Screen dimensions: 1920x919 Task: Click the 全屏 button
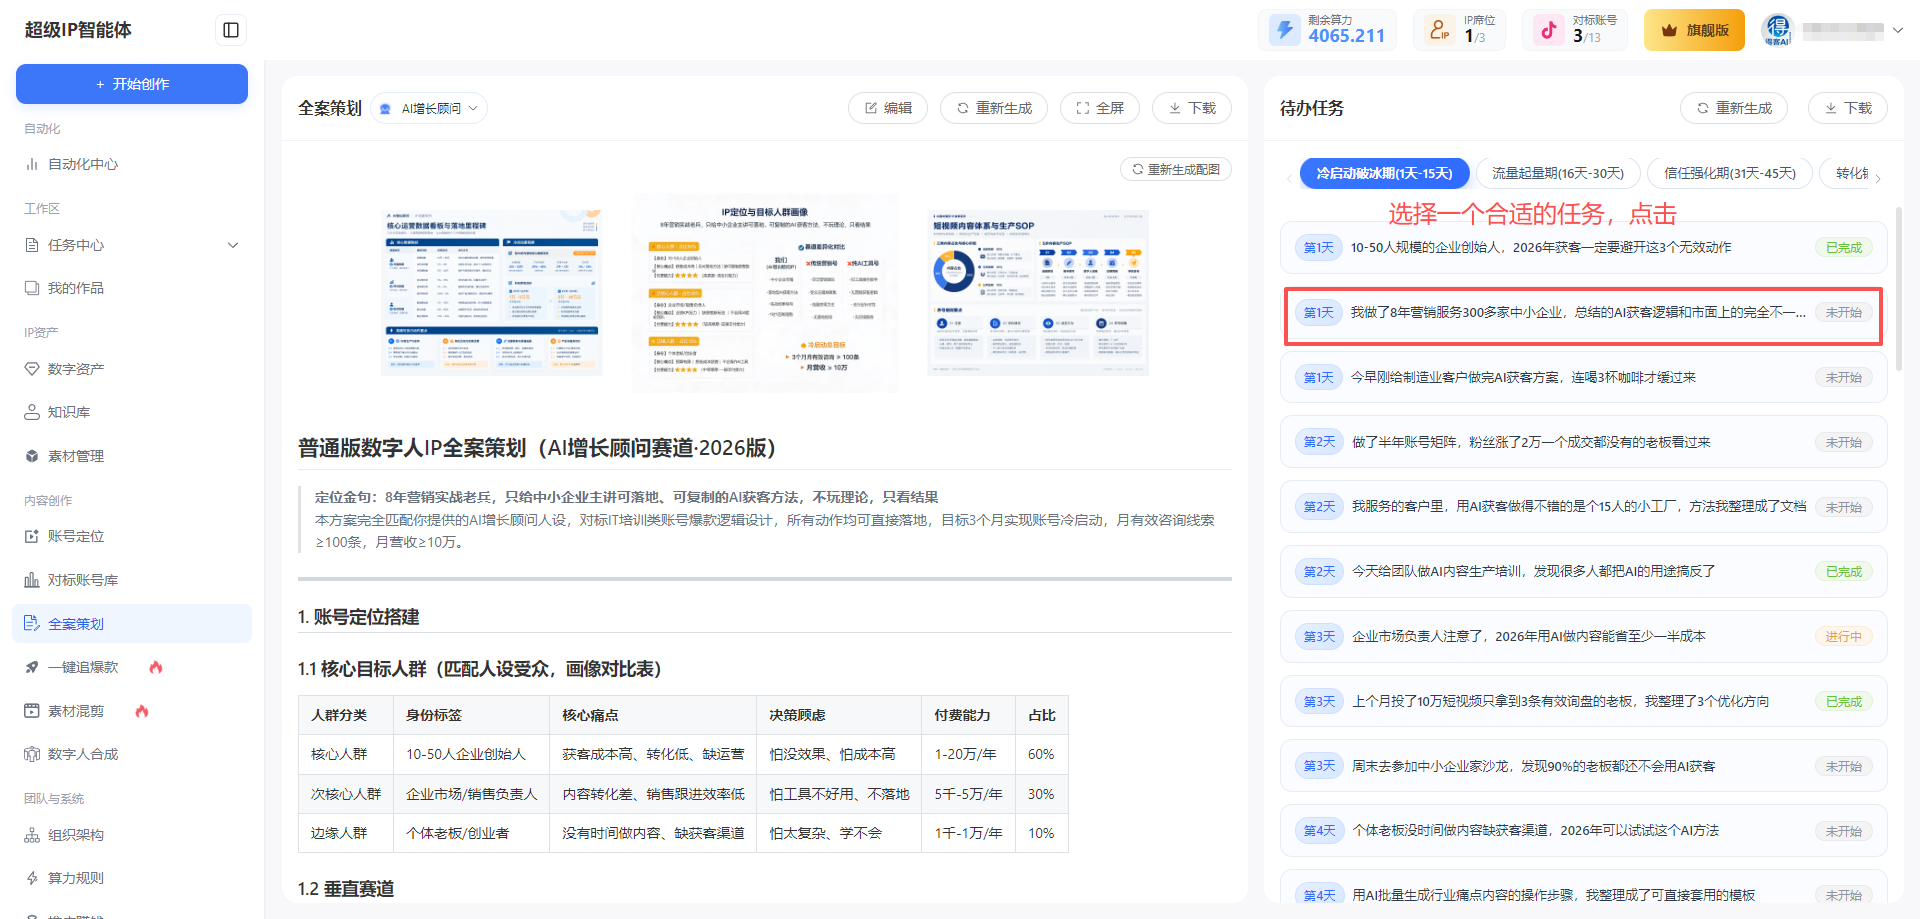pyautogui.click(x=1100, y=108)
